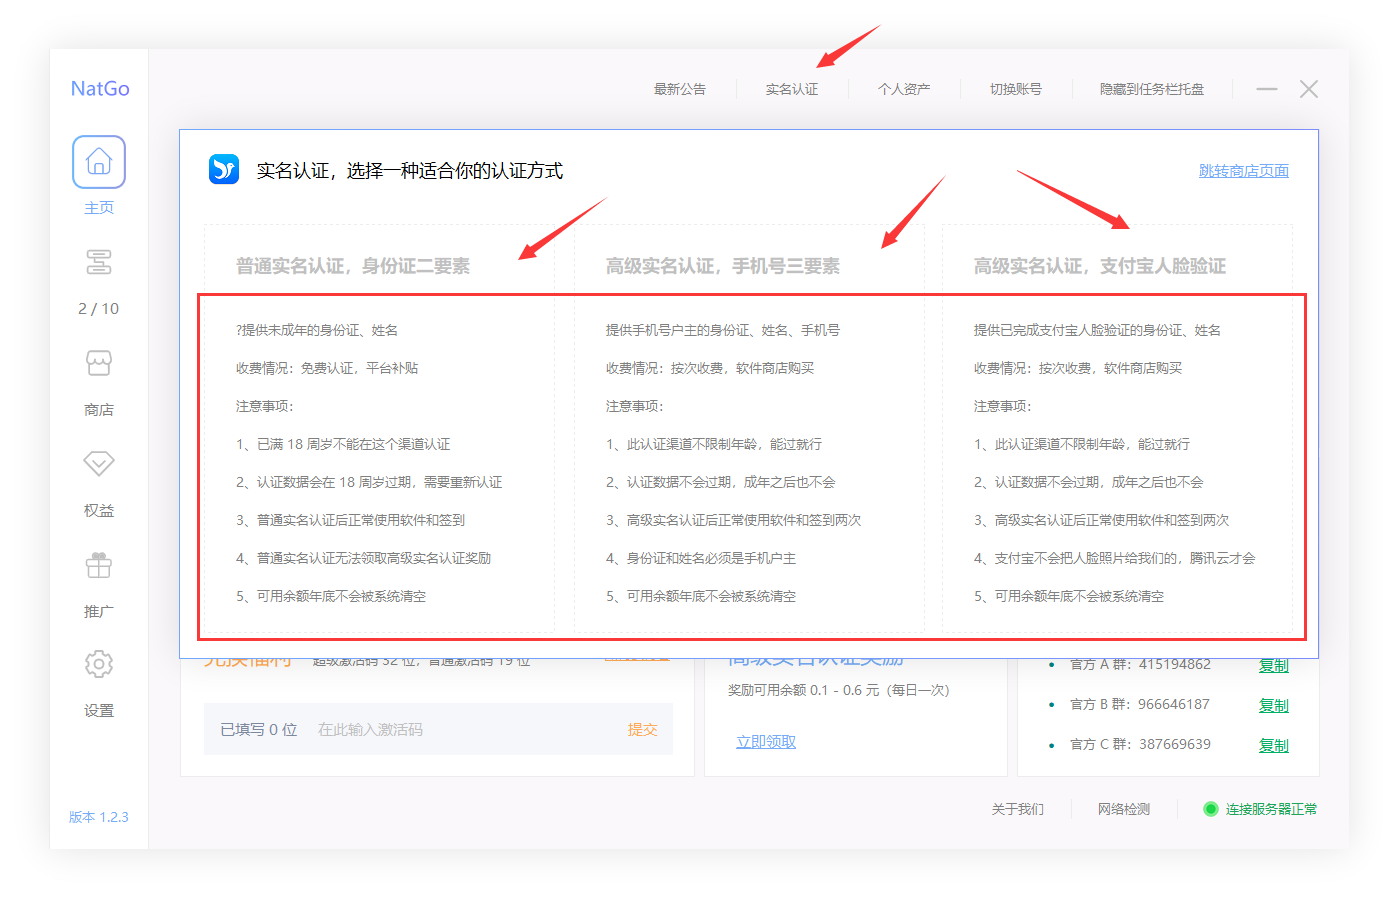This screenshot has width=1400, height=900.
Task: Click text 2、认证数据会在 18 周岁过期，需要重新认证
Action: (369, 482)
